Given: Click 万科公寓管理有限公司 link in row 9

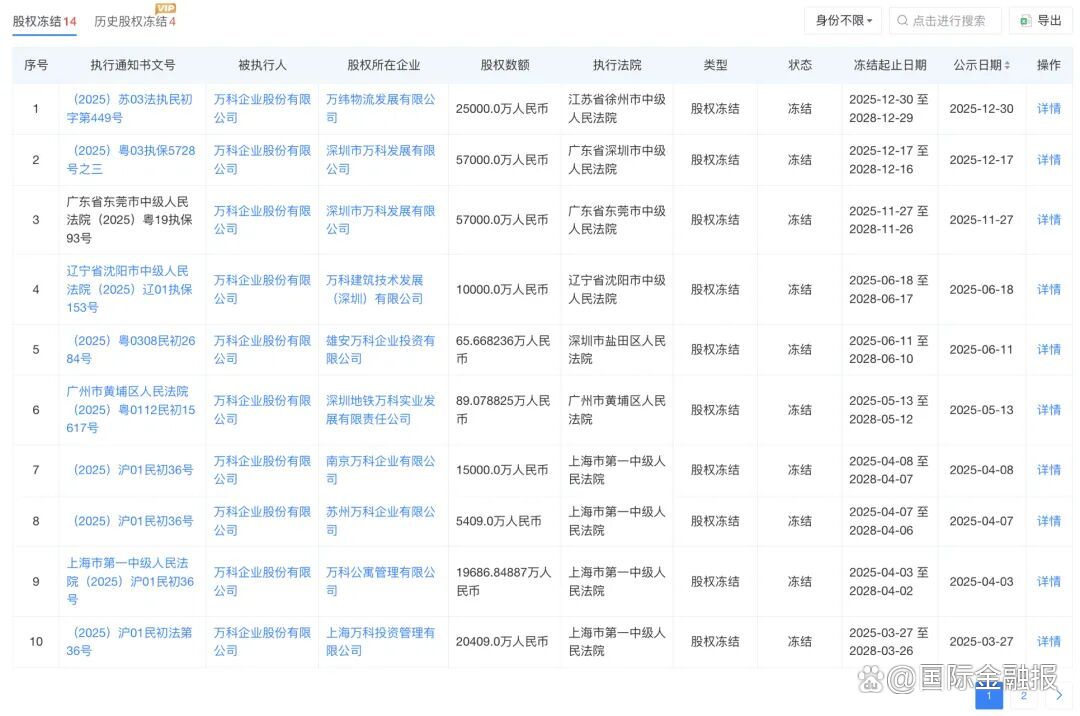Looking at the screenshot, I should click(x=380, y=580).
